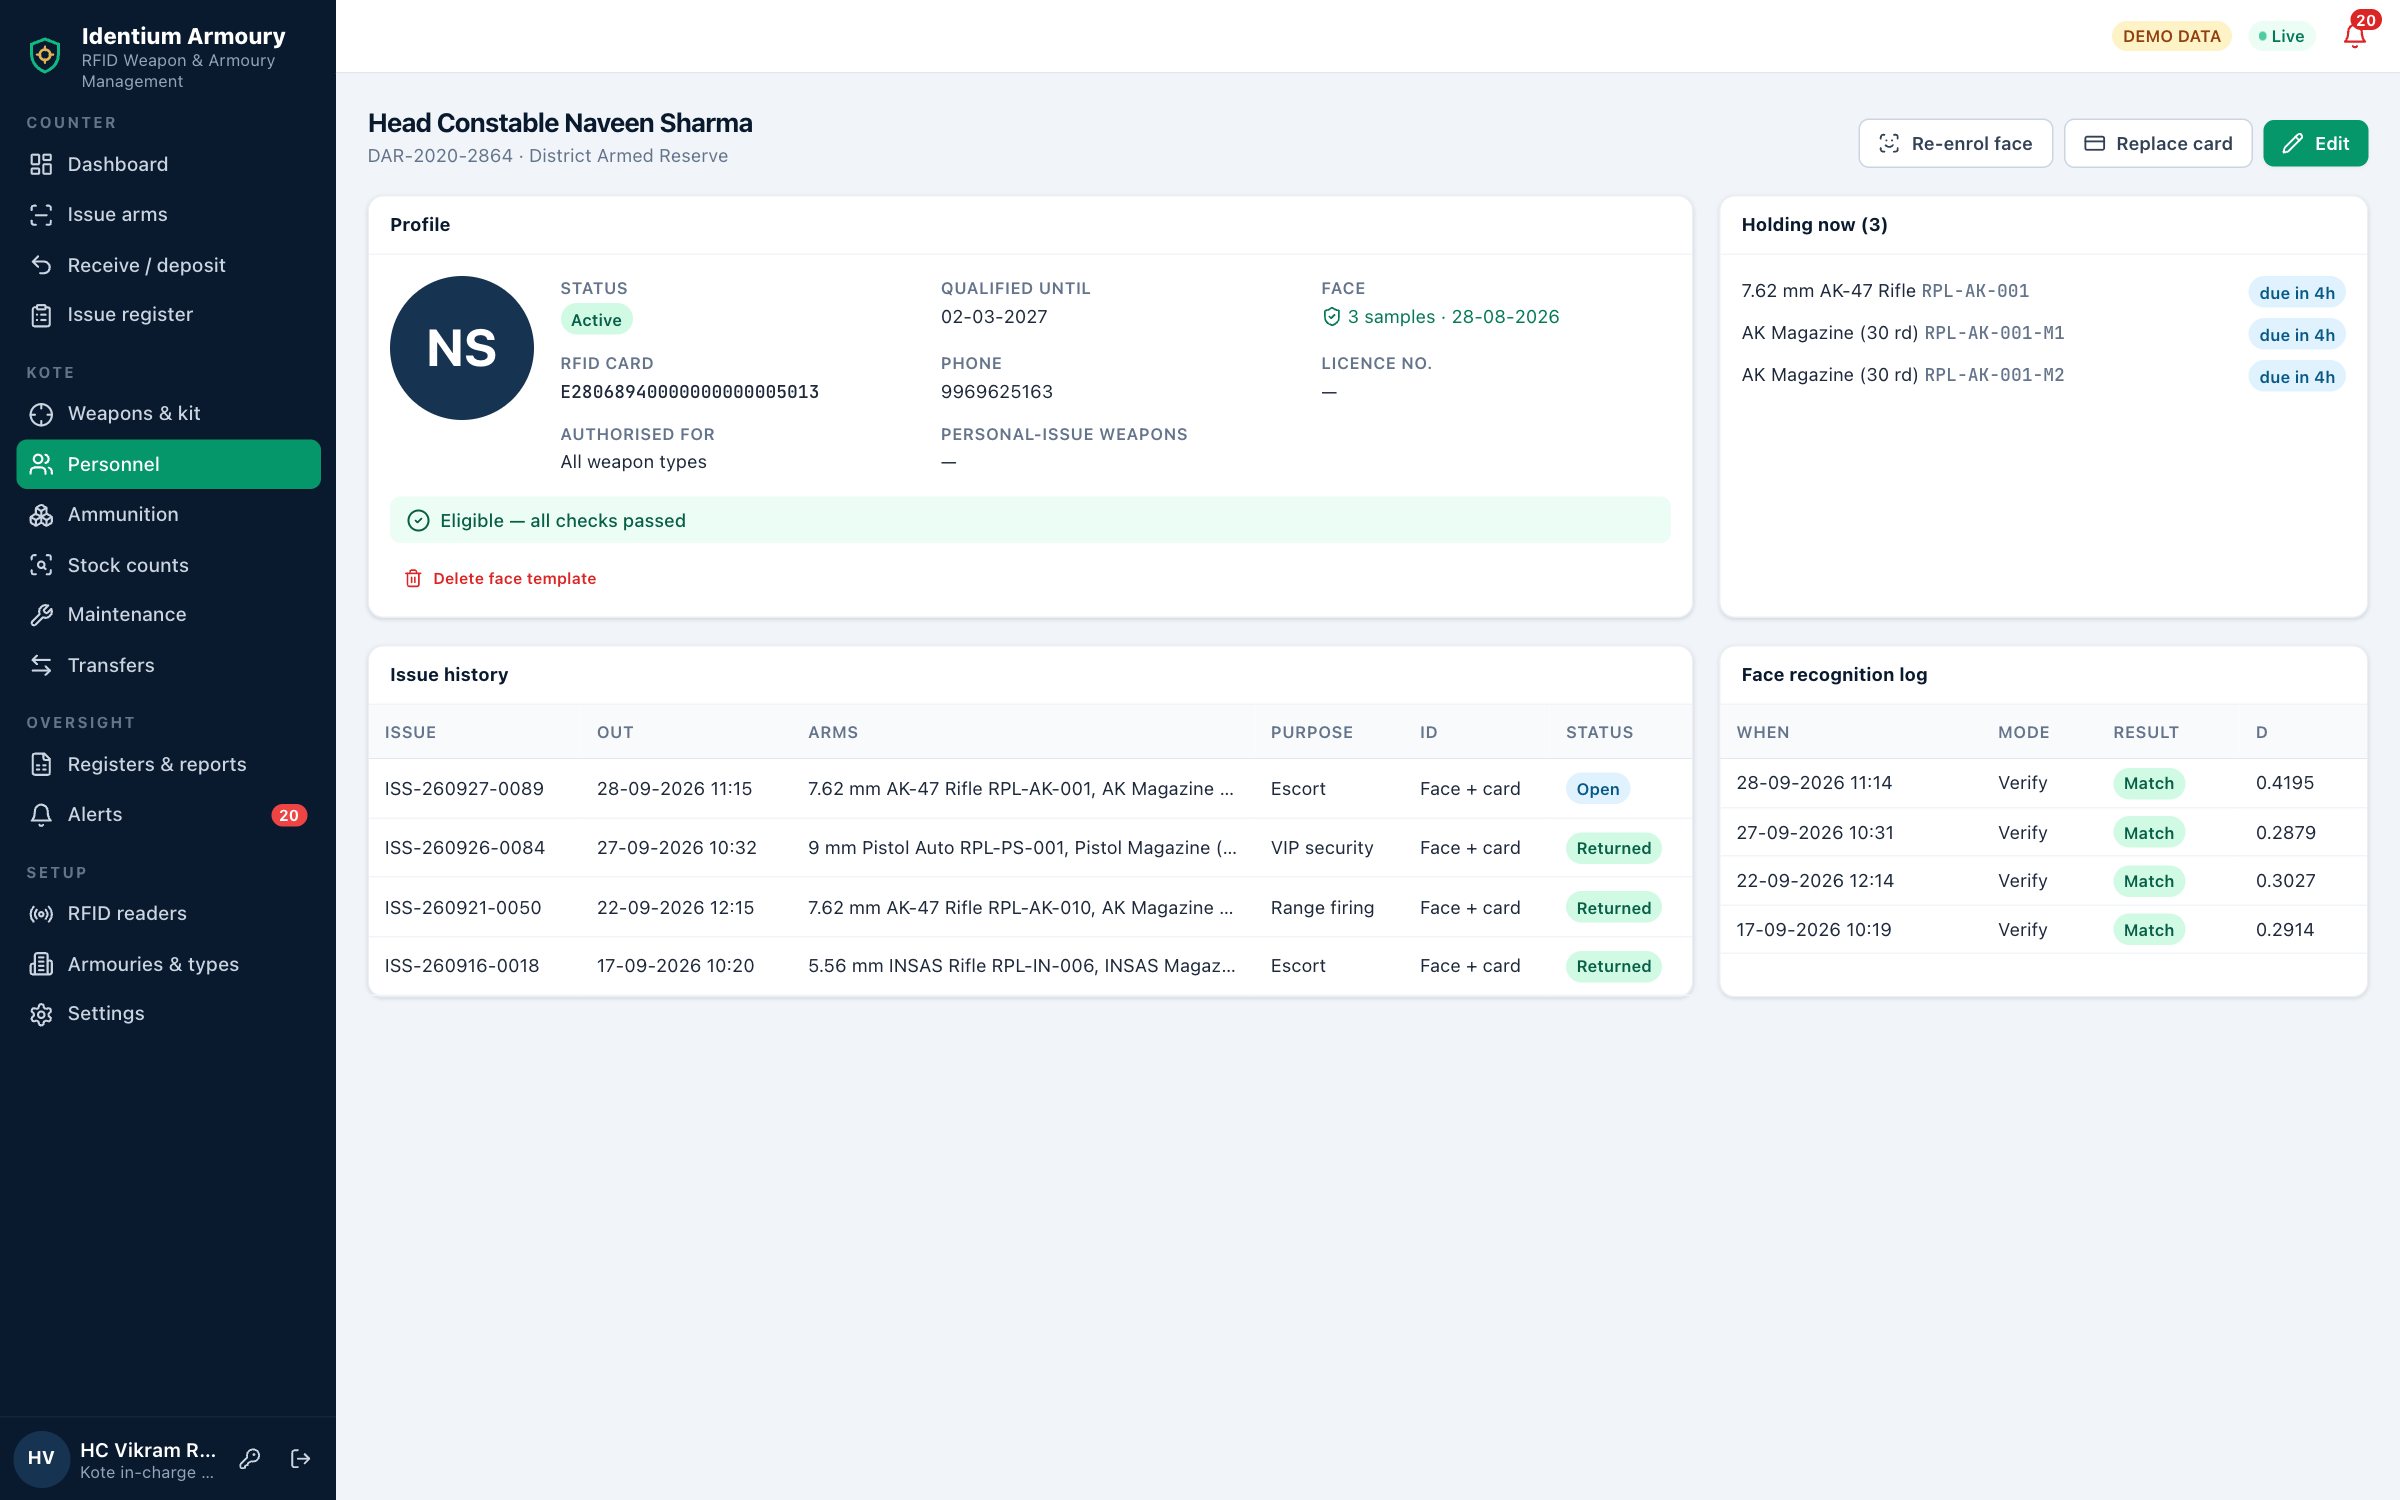The height and width of the screenshot is (1500, 2400).
Task: Select Weapons & kit in sidebar
Action: (x=168, y=413)
